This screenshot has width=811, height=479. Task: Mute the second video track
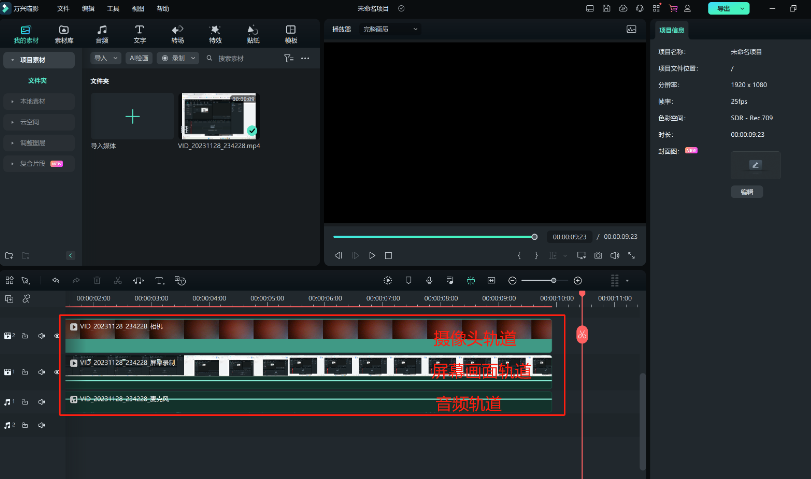click(x=41, y=371)
